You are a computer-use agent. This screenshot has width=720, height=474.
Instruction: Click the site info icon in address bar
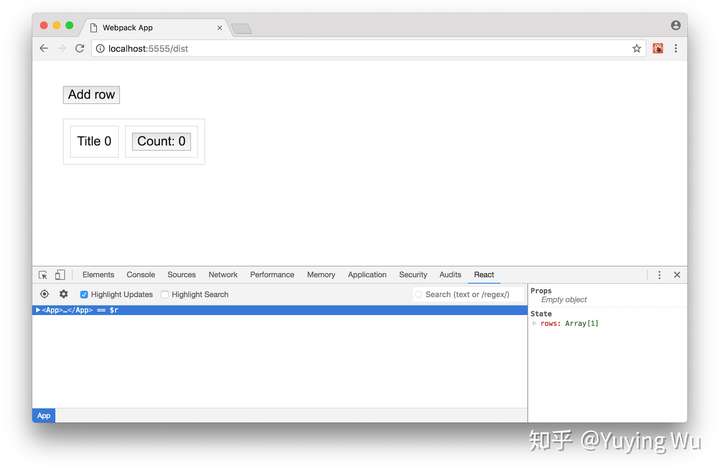(x=100, y=48)
